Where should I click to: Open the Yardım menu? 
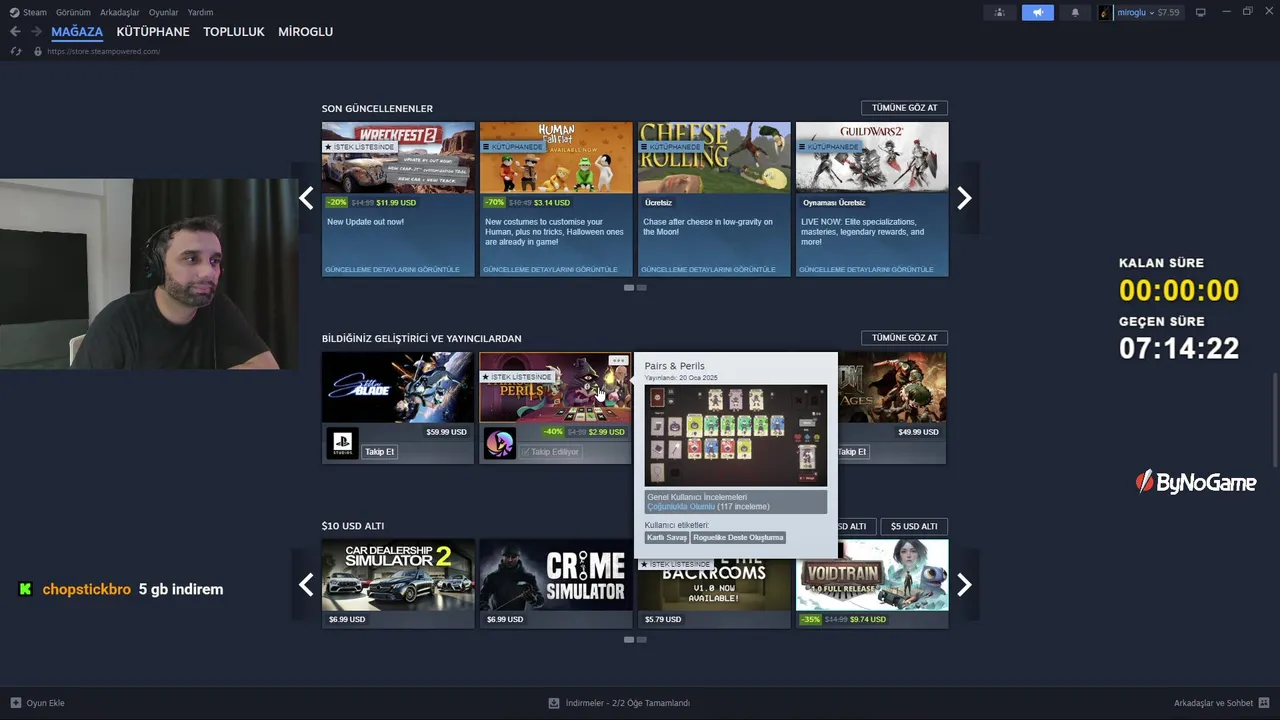click(x=200, y=13)
